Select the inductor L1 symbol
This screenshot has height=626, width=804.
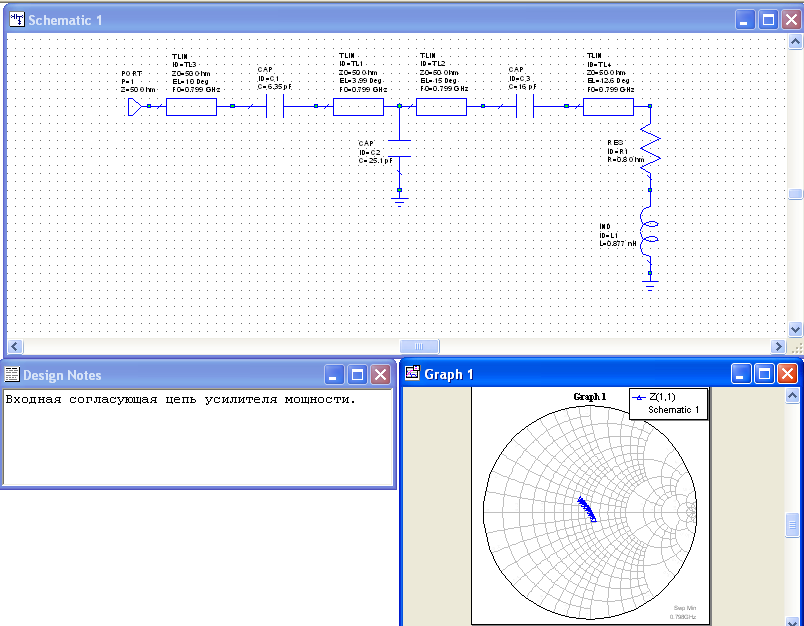[x=649, y=231]
